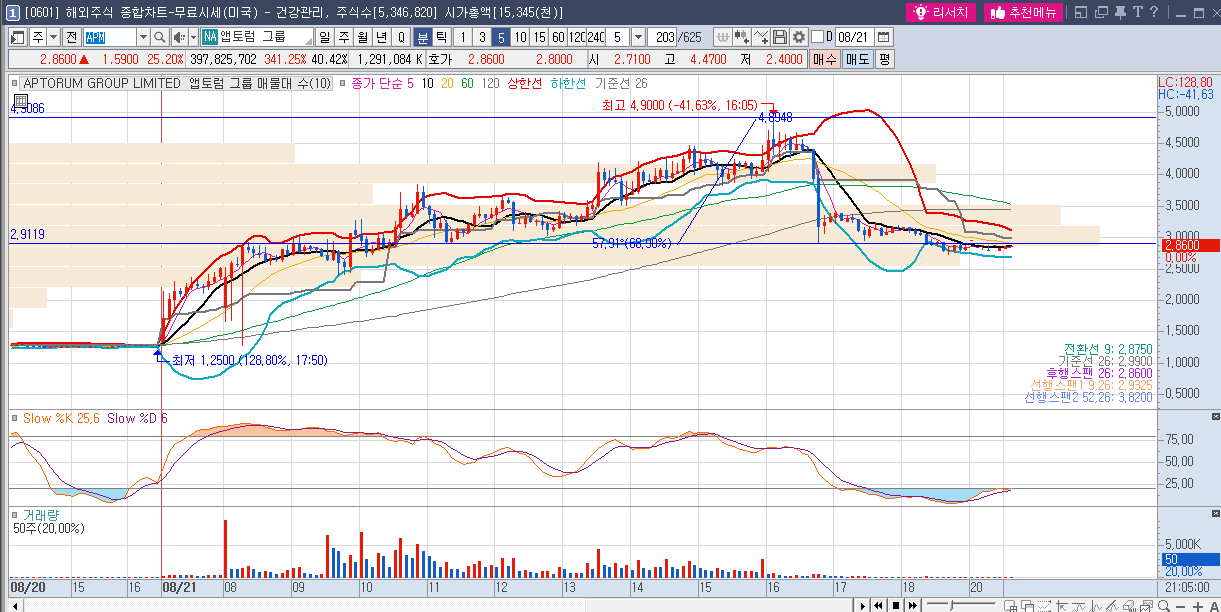Click the 리서치 research button
Viewport: 1221px width, 612px height.
click(943, 12)
